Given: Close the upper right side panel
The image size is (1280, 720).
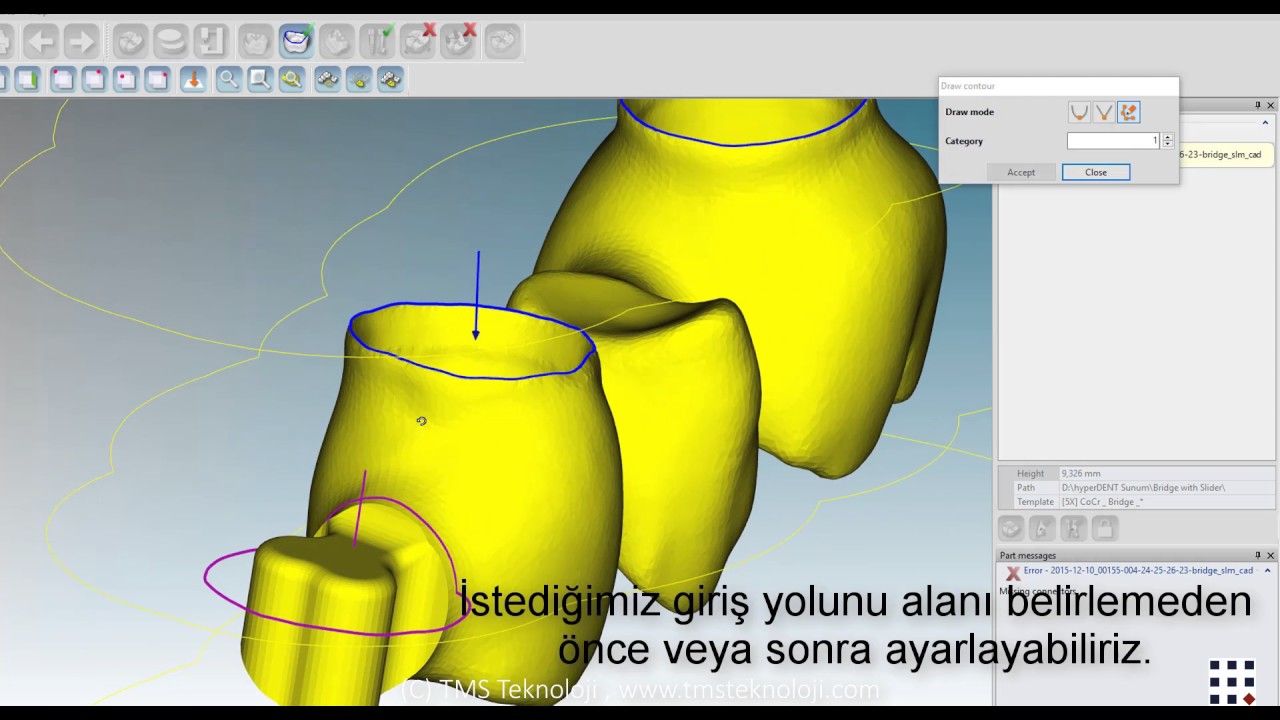Looking at the screenshot, I should coord(1271,105).
